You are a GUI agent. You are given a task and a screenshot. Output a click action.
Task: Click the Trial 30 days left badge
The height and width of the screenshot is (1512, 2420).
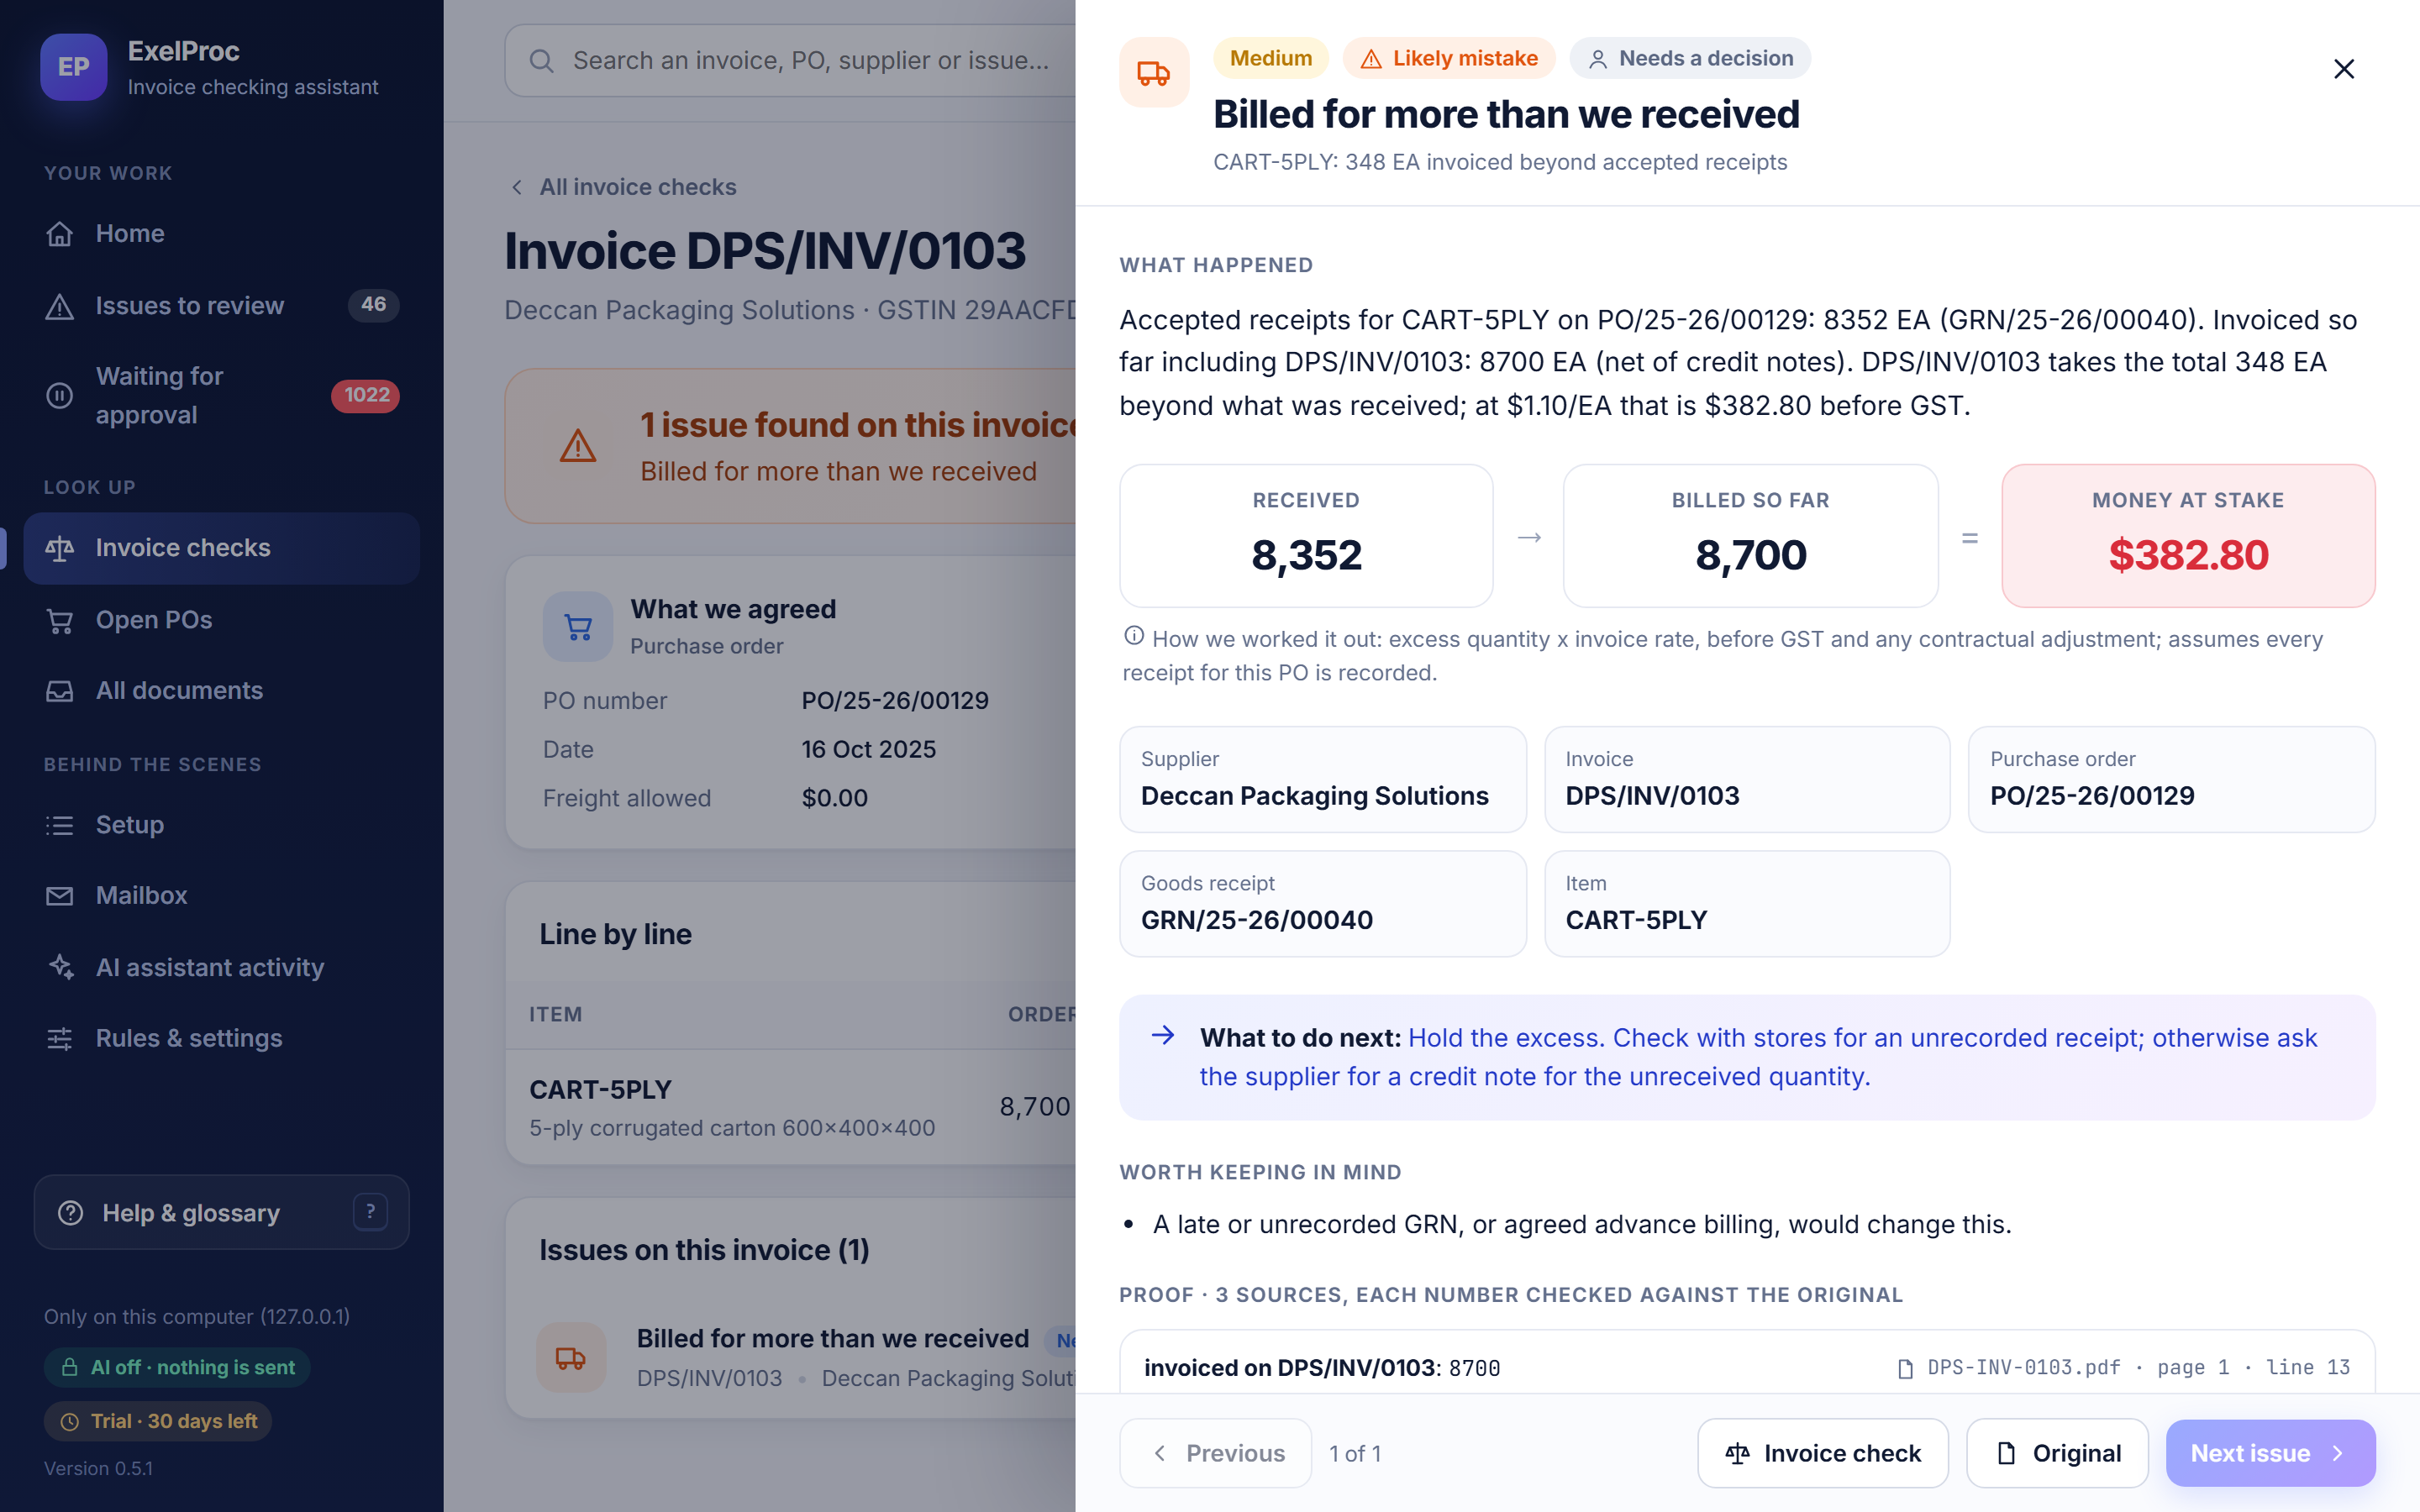(158, 1421)
